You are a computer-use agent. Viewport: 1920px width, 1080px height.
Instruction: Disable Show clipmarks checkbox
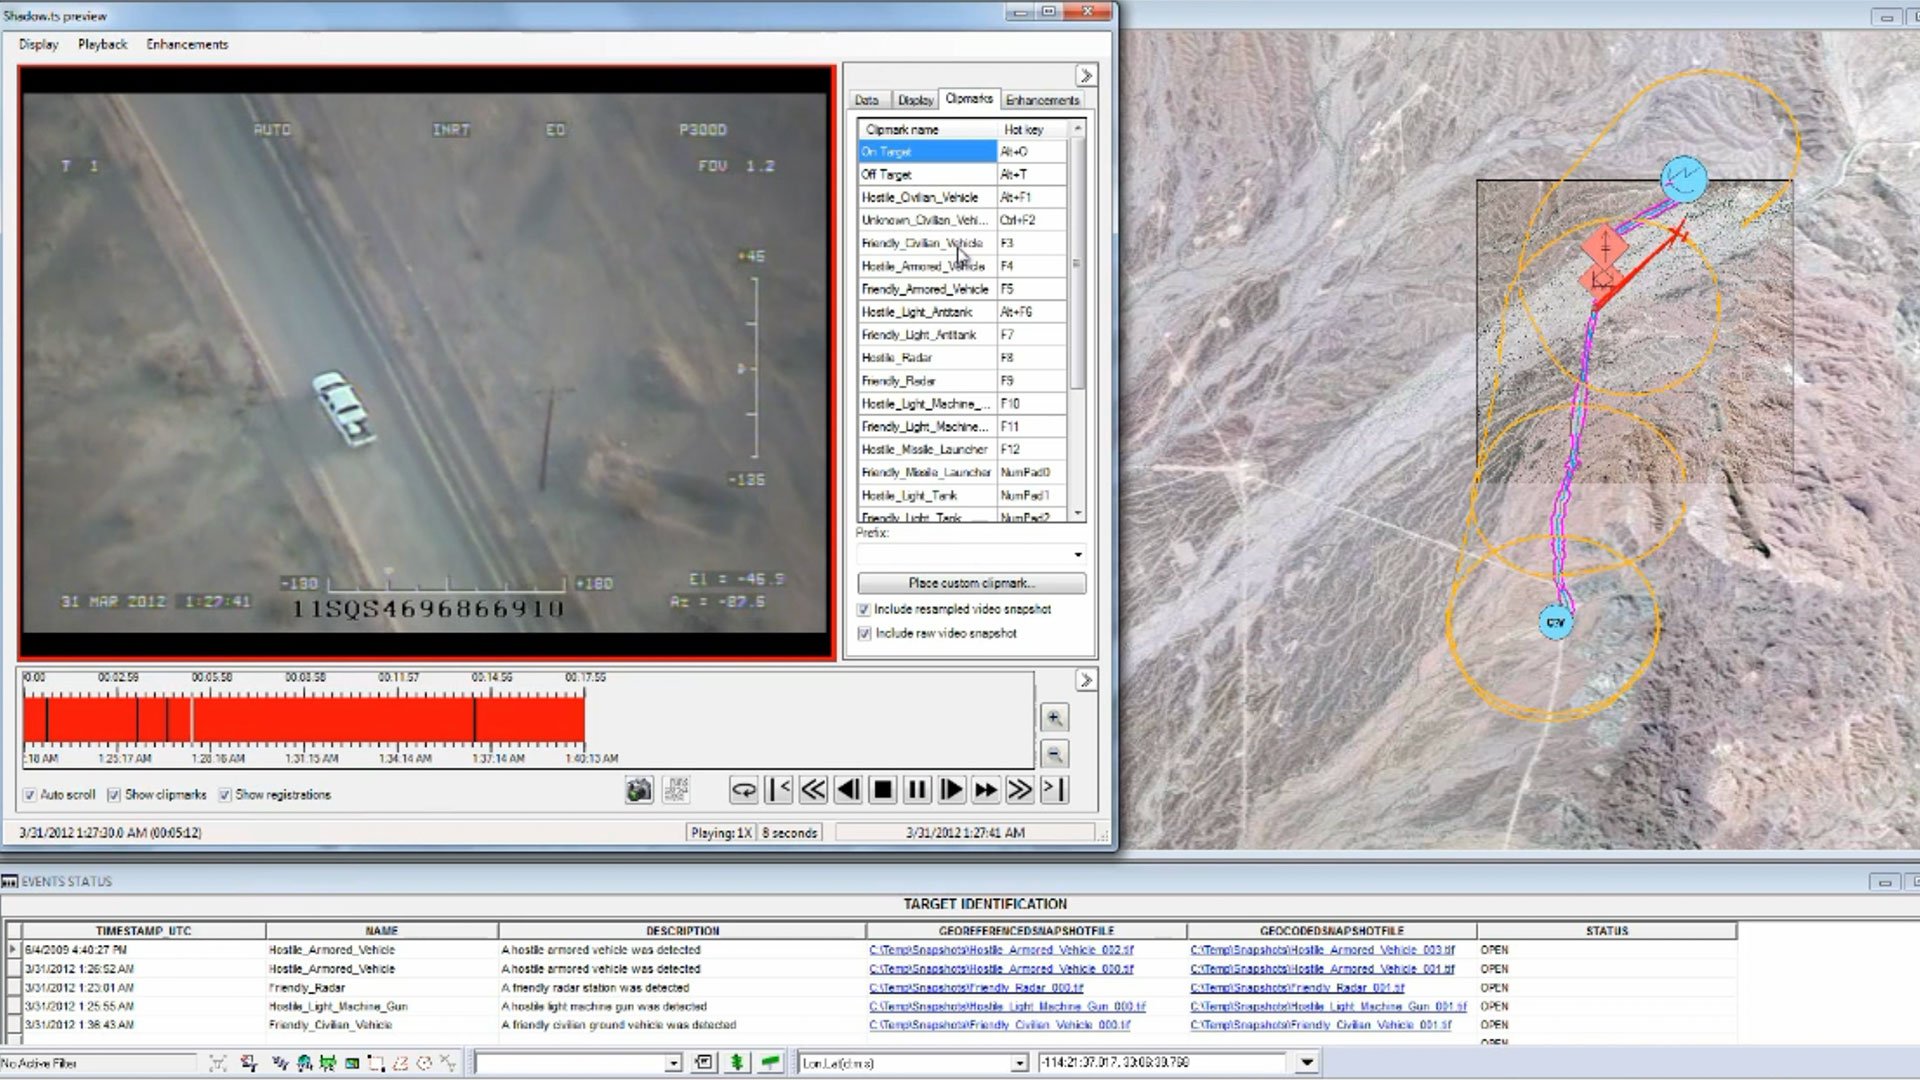pos(114,795)
